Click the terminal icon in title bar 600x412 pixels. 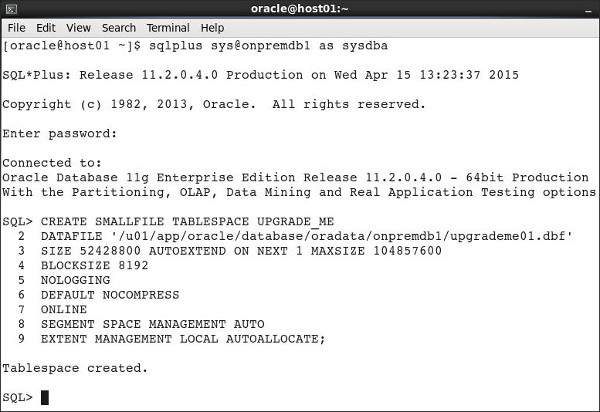11,9
